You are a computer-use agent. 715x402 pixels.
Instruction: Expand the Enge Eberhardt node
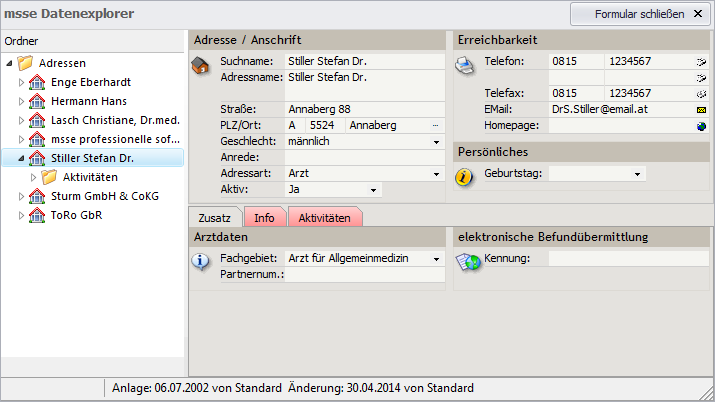tap(21, 82)
